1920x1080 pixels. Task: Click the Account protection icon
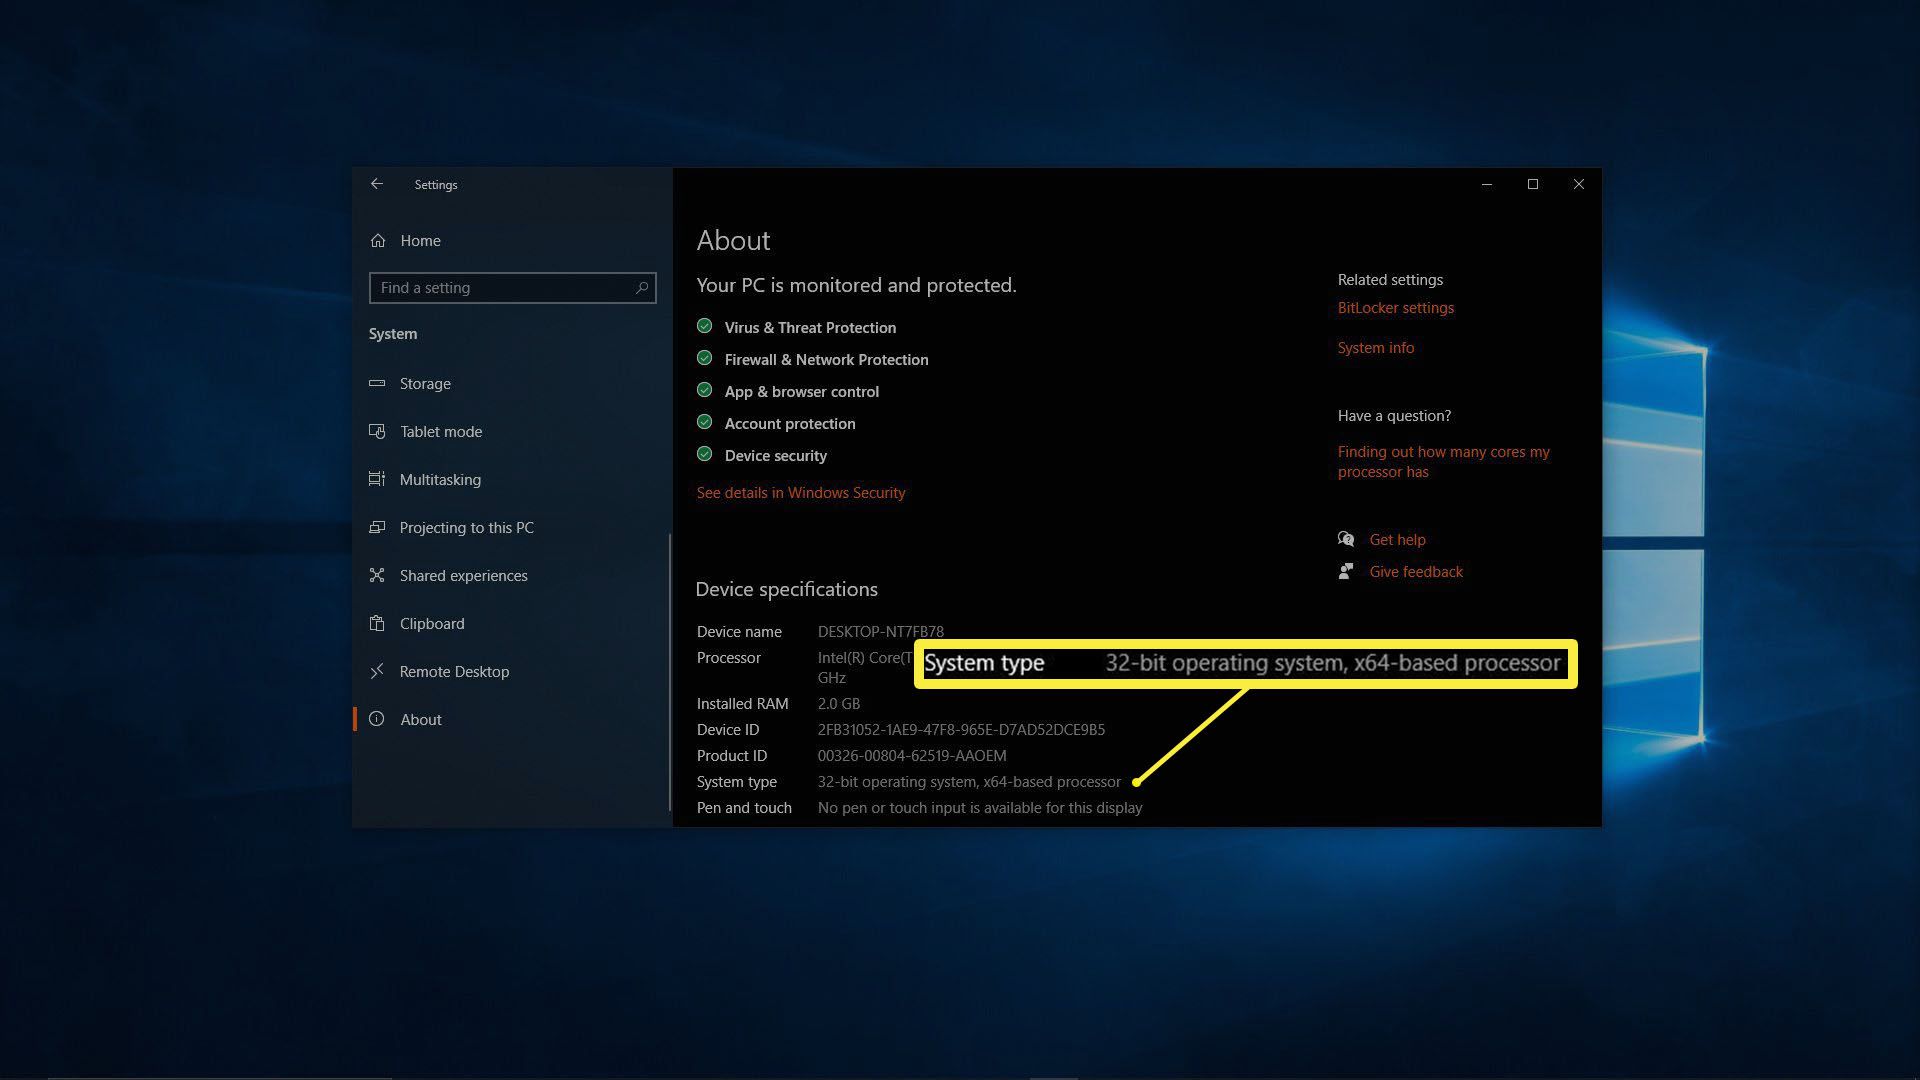point(704,423)
